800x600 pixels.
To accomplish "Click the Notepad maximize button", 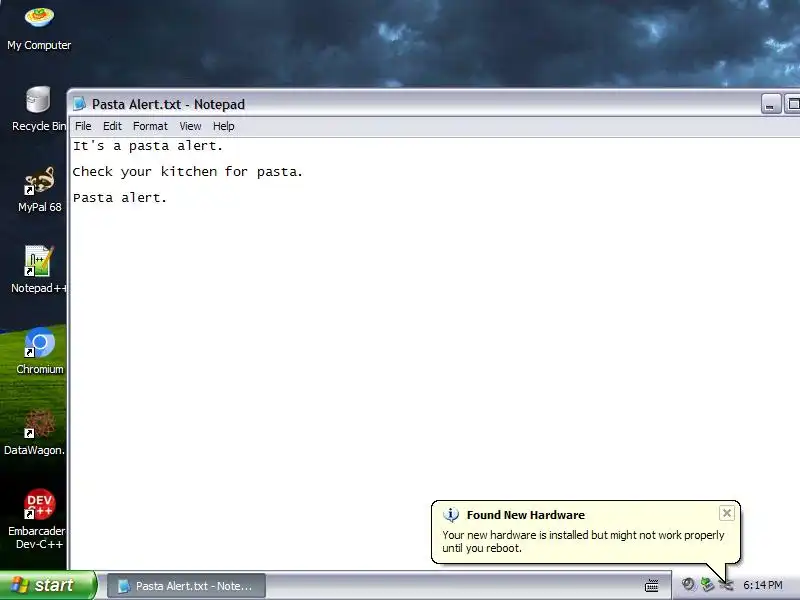I will [792, 104].
